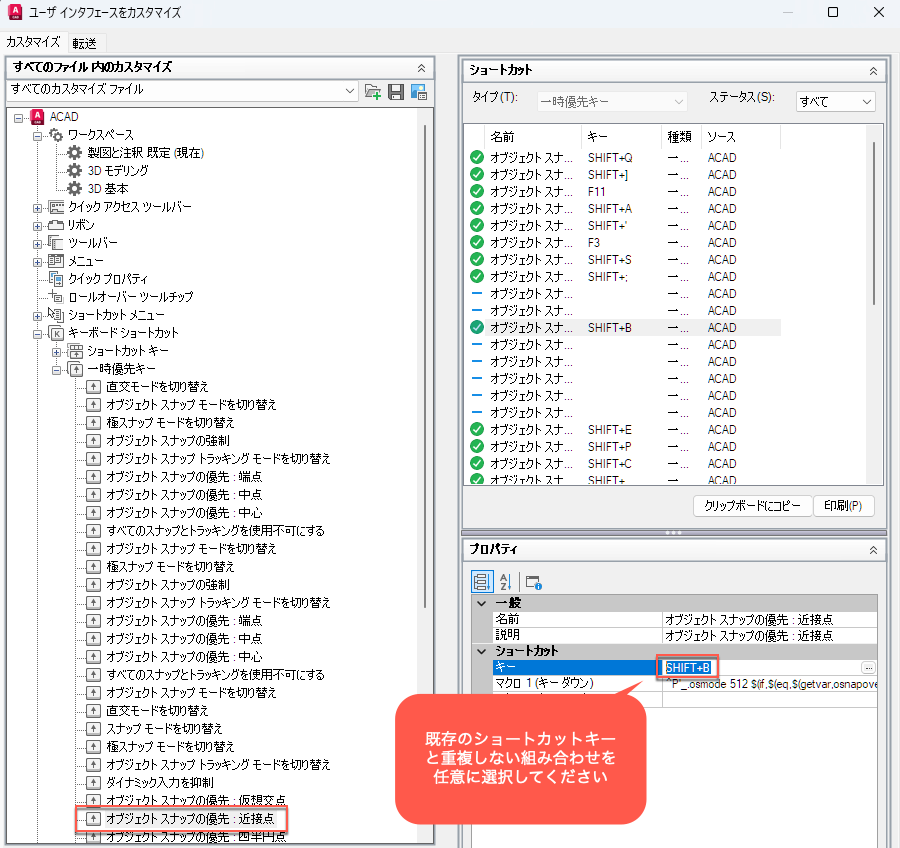This screenshot has width=900, height=848.
Task: Open the タイプ dropdown showing 一時優先キー
Action: [612, 100]
